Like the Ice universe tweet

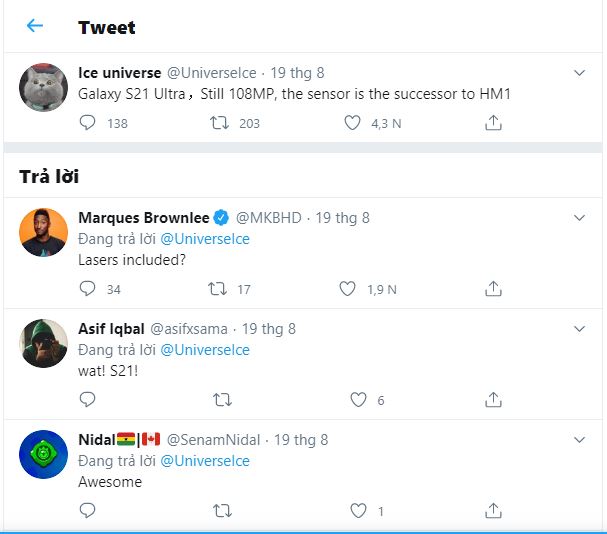click(352, 123)
